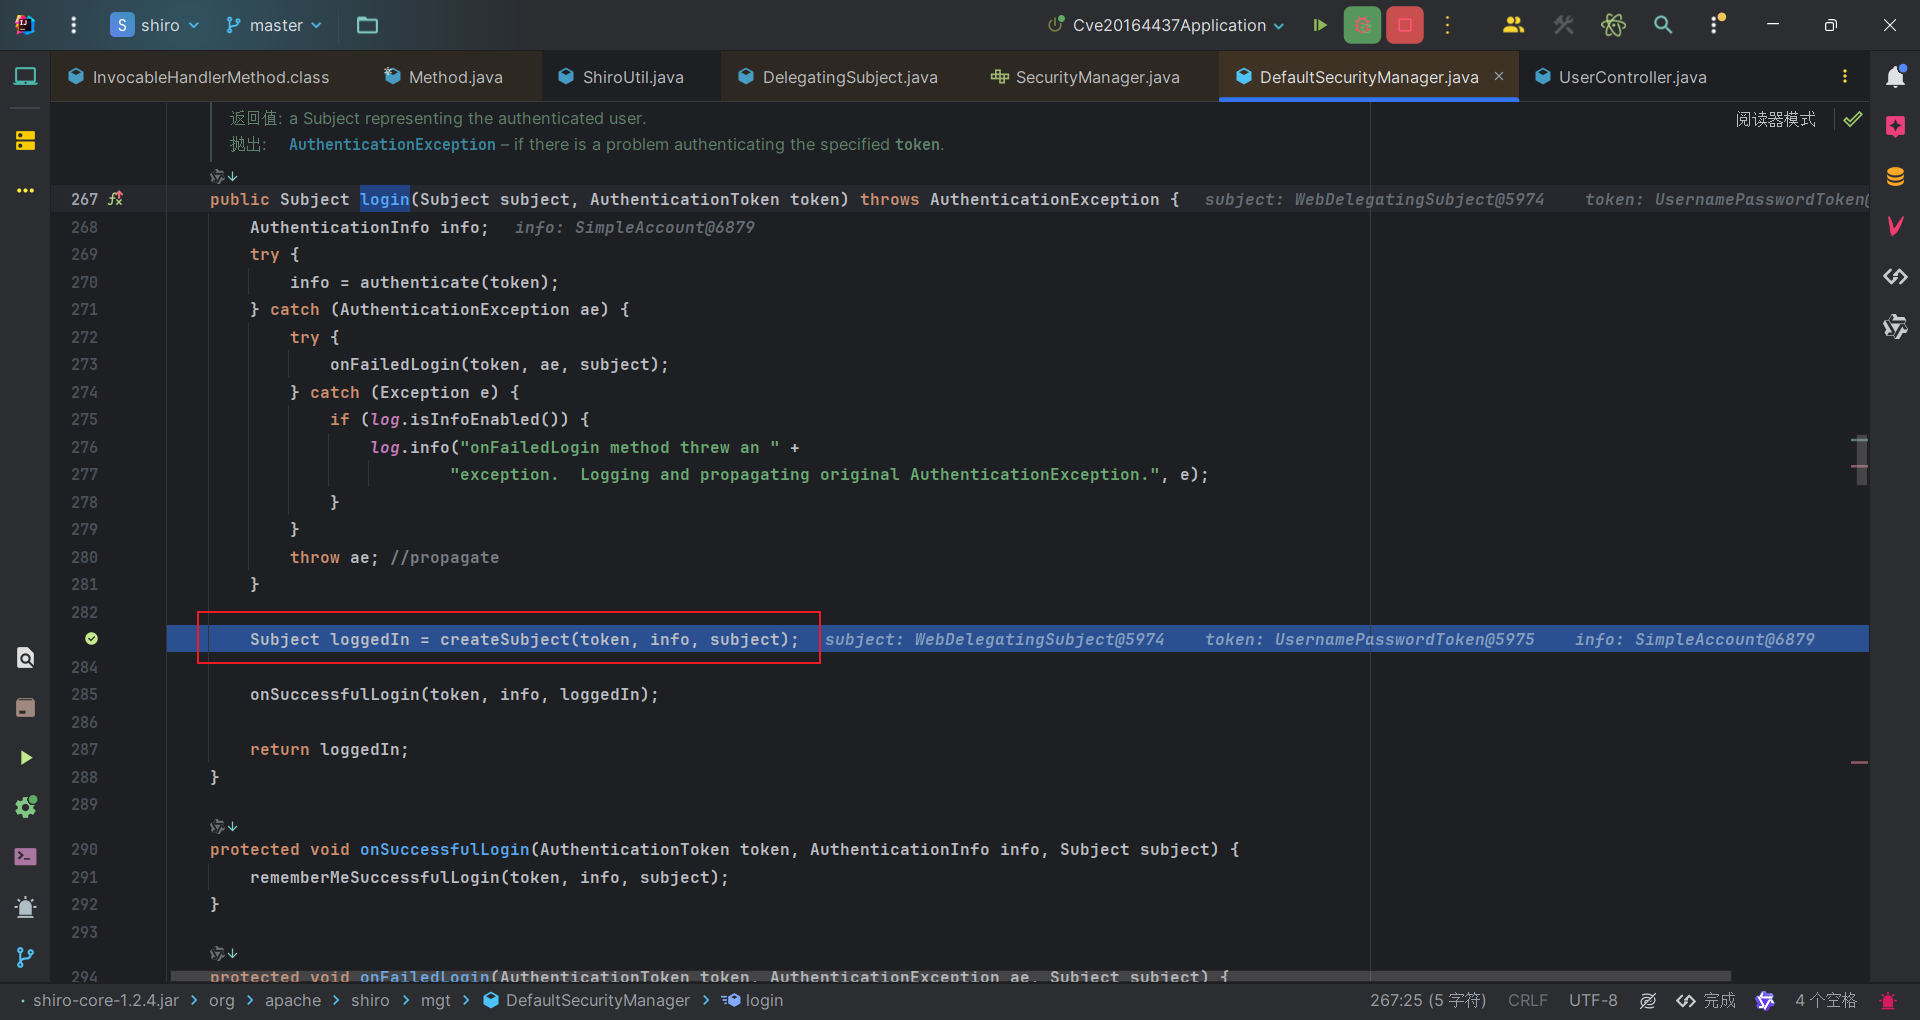Click the AI status icon in status bar
The height and width of the screenshot is (1020, 1920).
click(1765, 1000)
